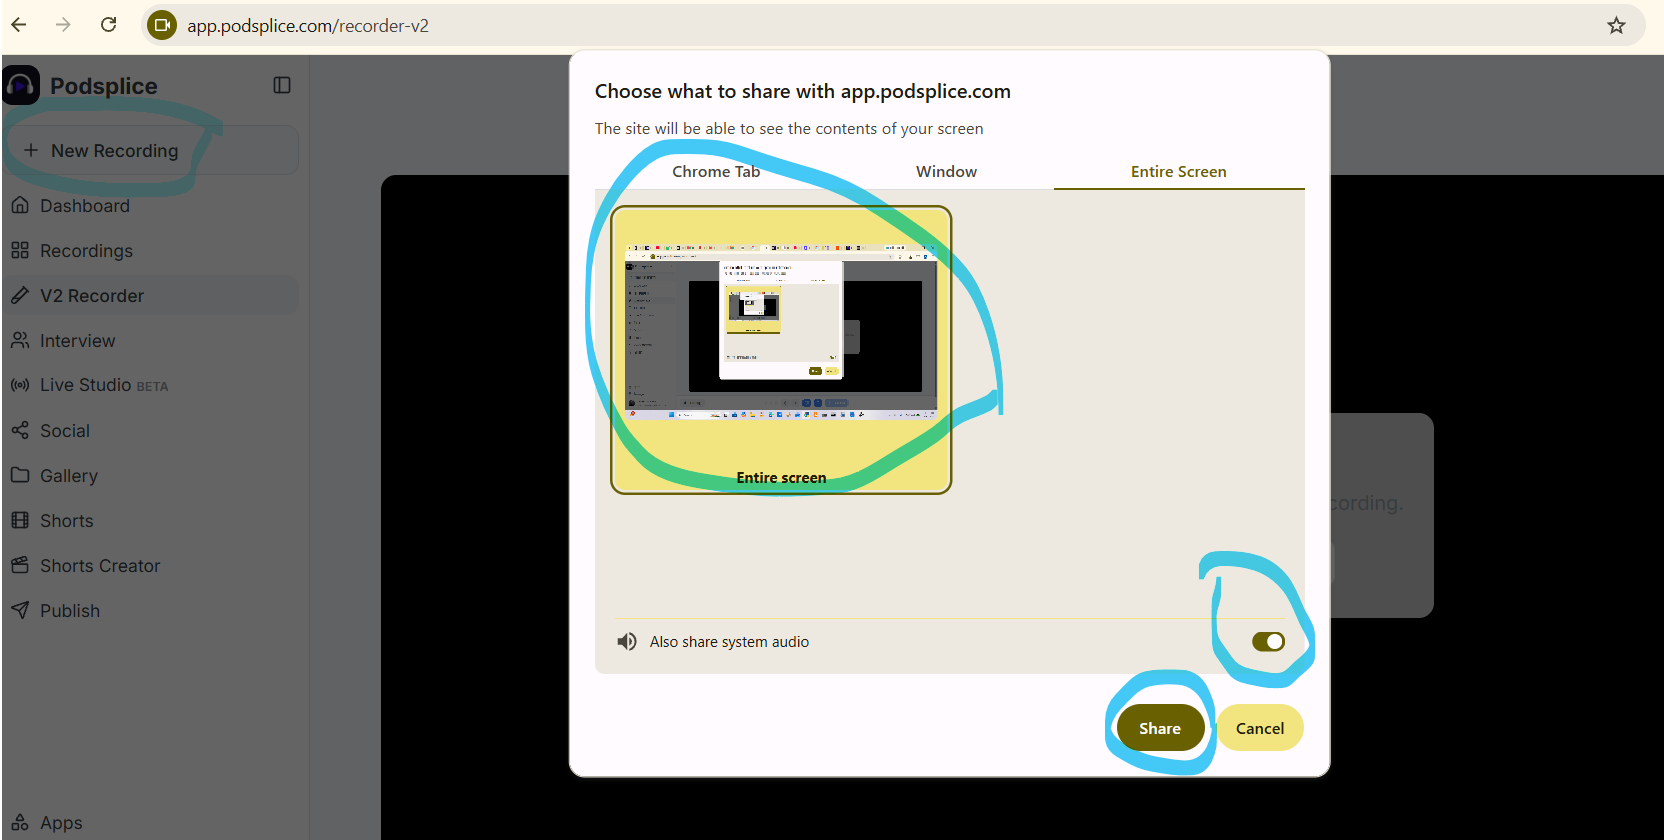The height and width of the screenshot is (840, 1664).
Task: Bookmark this page with the star icon
Action: coord(1616,25)
